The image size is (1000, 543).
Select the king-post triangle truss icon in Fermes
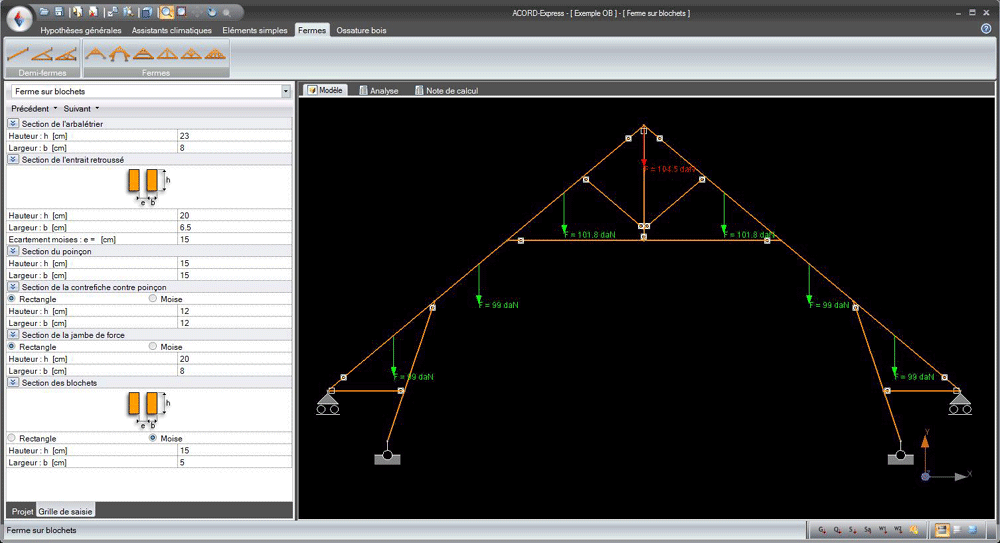pyautogui.click(x=168, y=54)
